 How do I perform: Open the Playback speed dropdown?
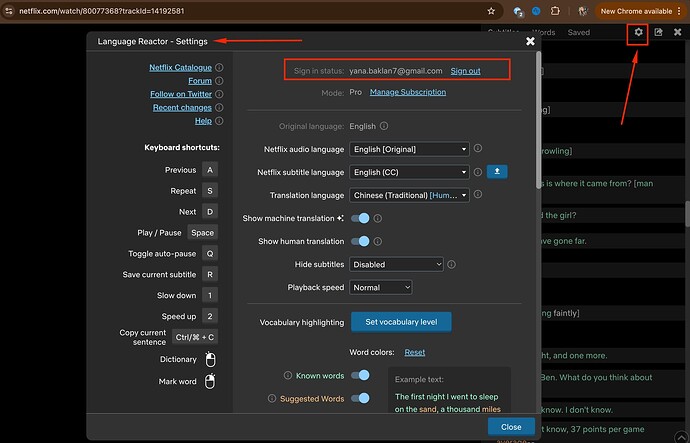380,287
